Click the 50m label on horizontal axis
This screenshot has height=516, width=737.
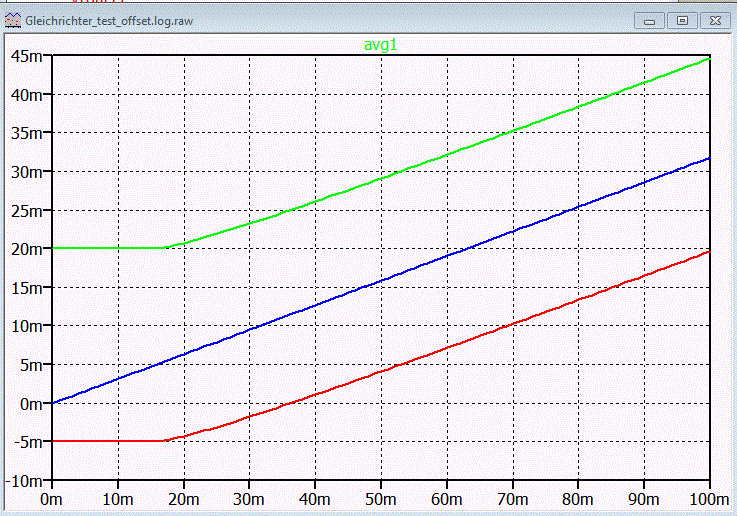click(x=381, y=499)
